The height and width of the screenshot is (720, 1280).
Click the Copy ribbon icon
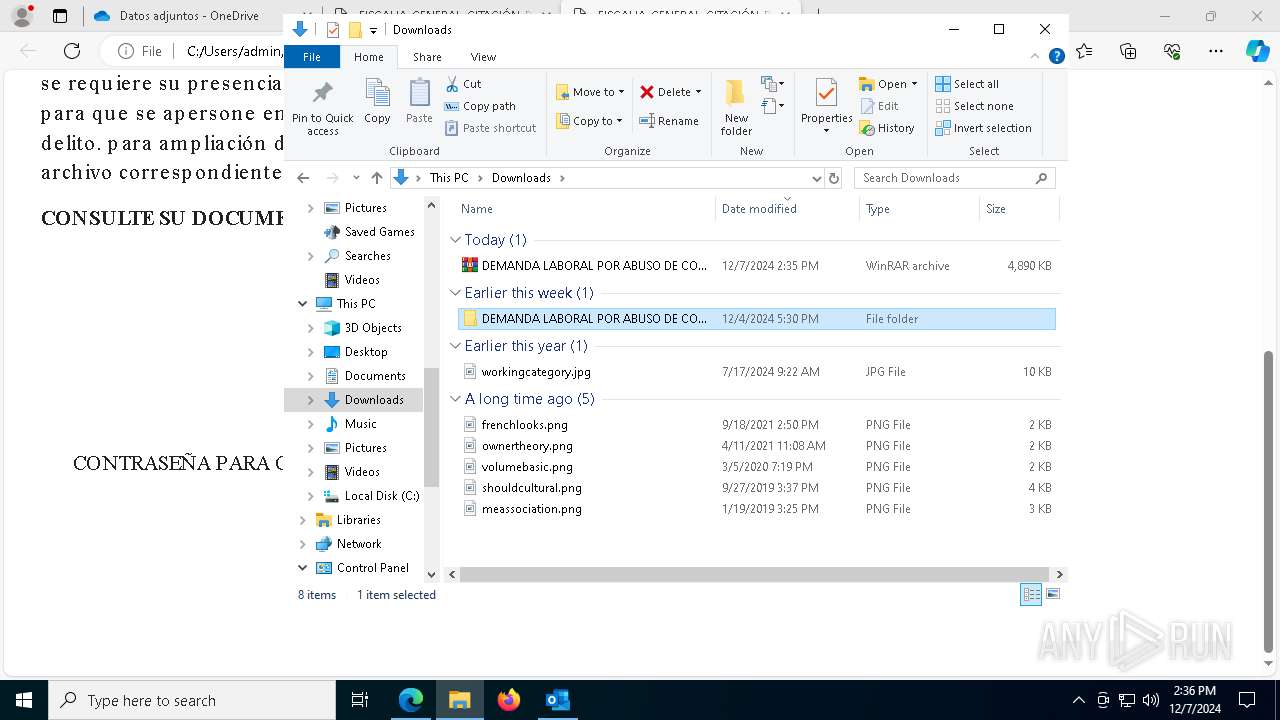(377, 102)
